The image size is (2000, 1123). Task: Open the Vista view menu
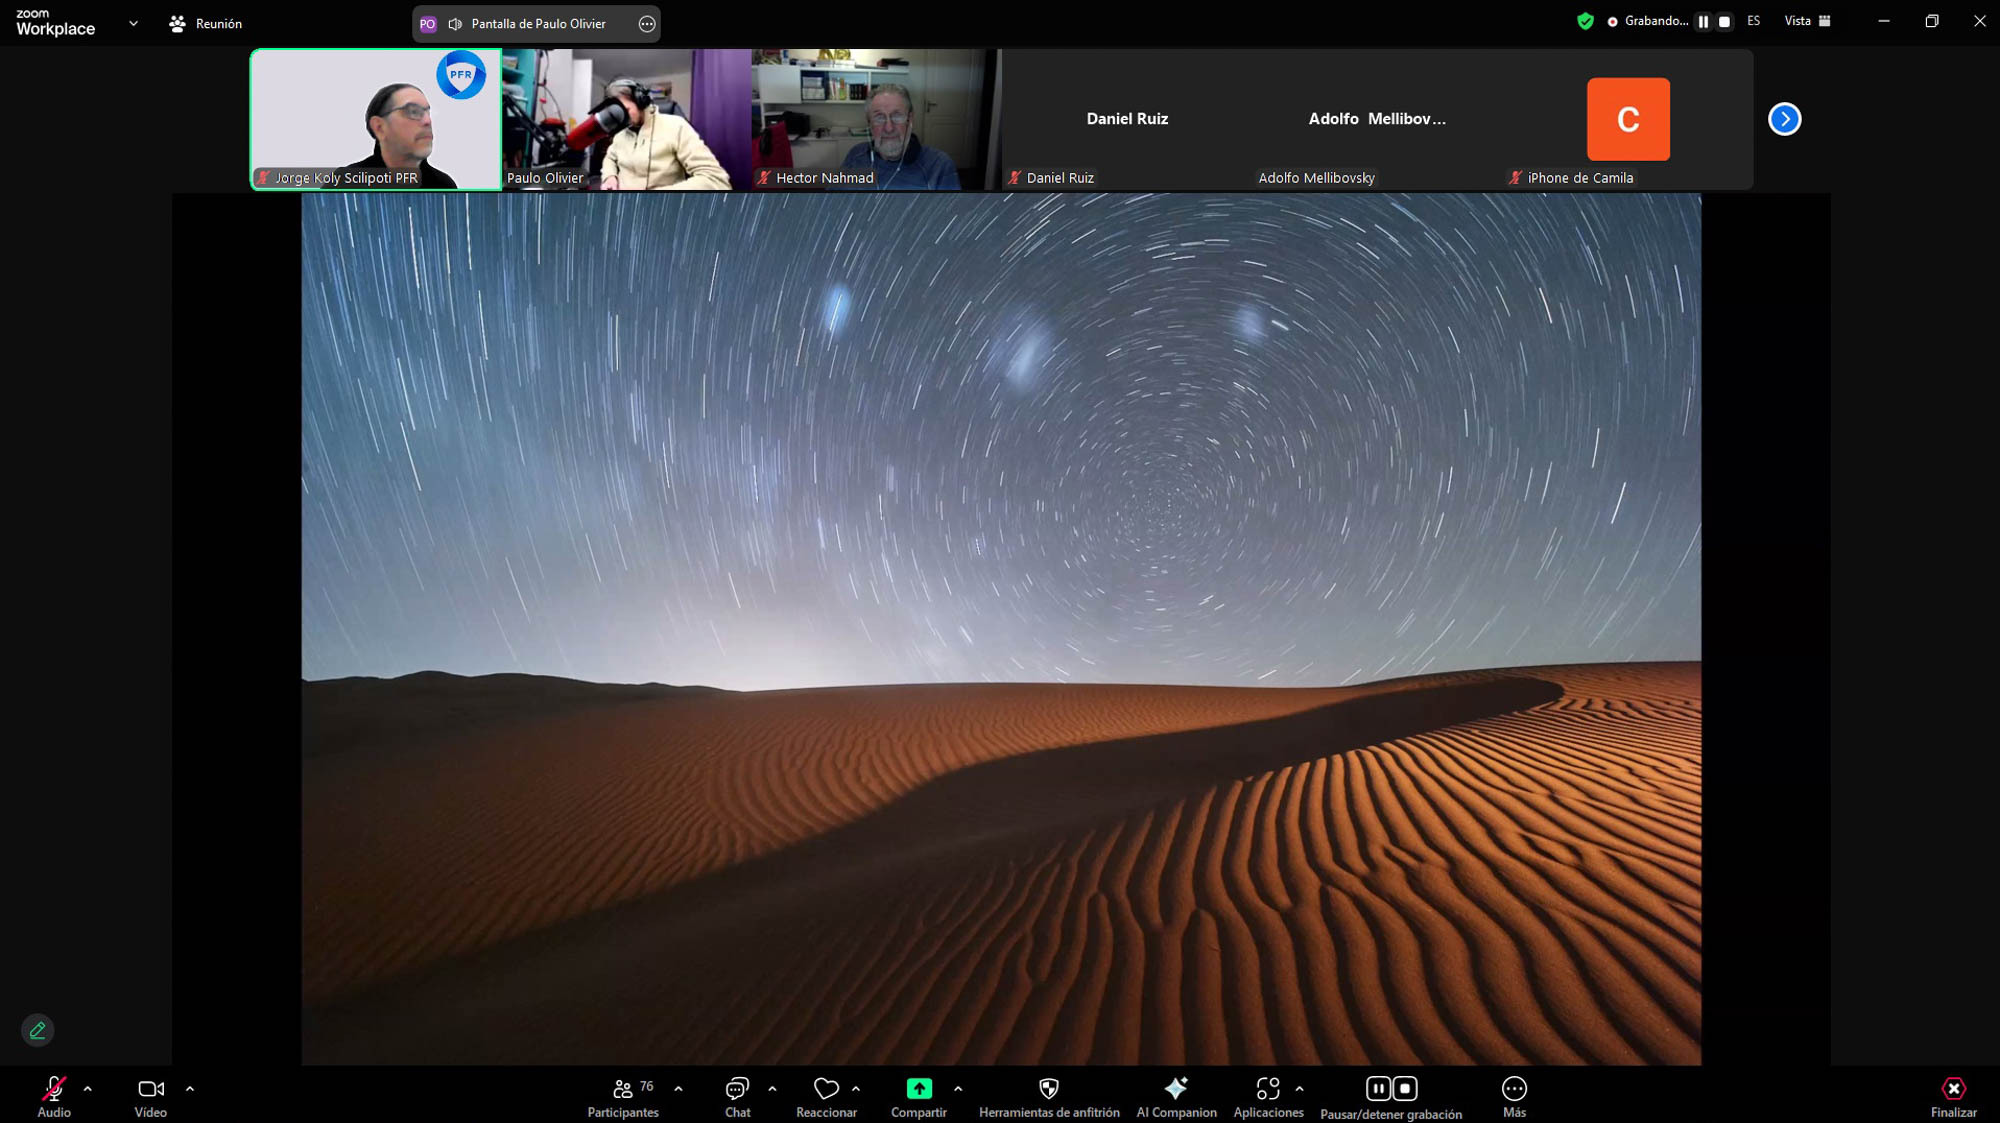pos(1807,21)
